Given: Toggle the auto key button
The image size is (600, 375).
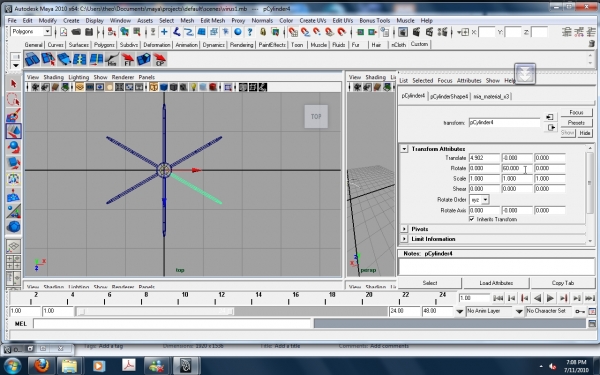Looking at the screenshot, I should pyautogui.click(x=580, y=311).
